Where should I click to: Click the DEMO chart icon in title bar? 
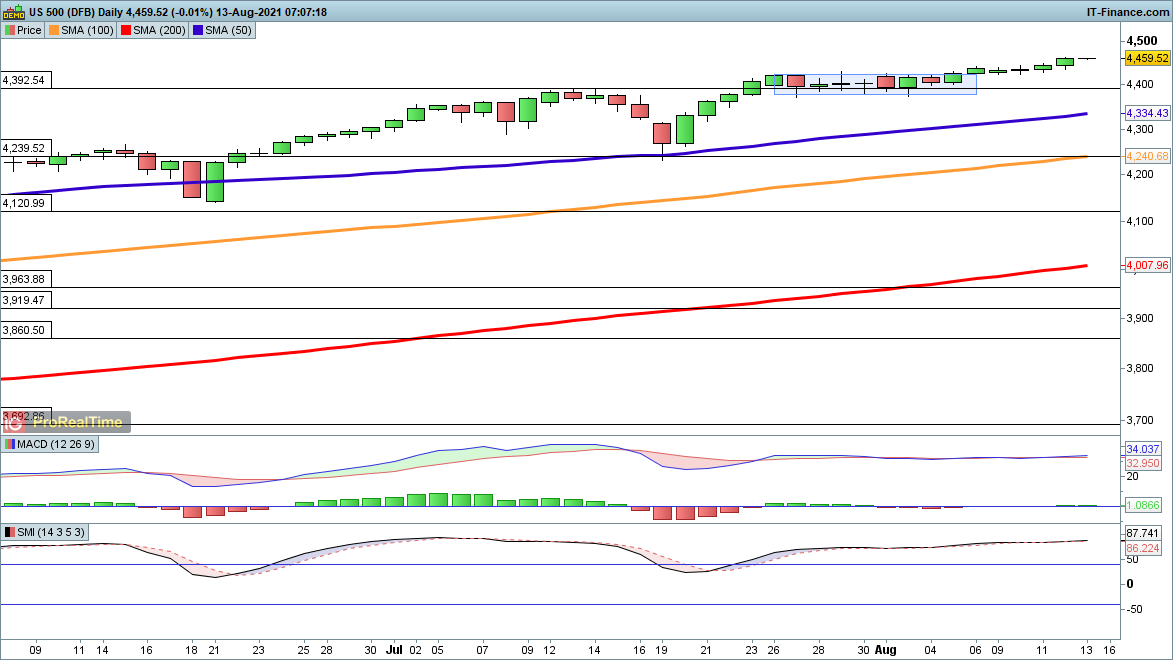point(13,12)
